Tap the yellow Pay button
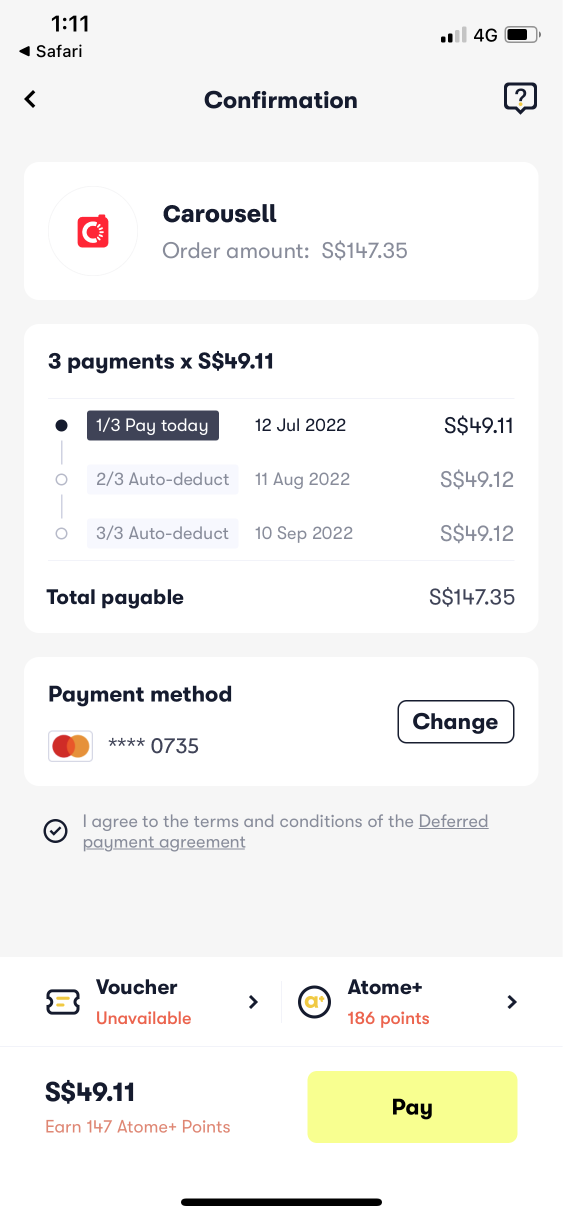 (412, 1107)
